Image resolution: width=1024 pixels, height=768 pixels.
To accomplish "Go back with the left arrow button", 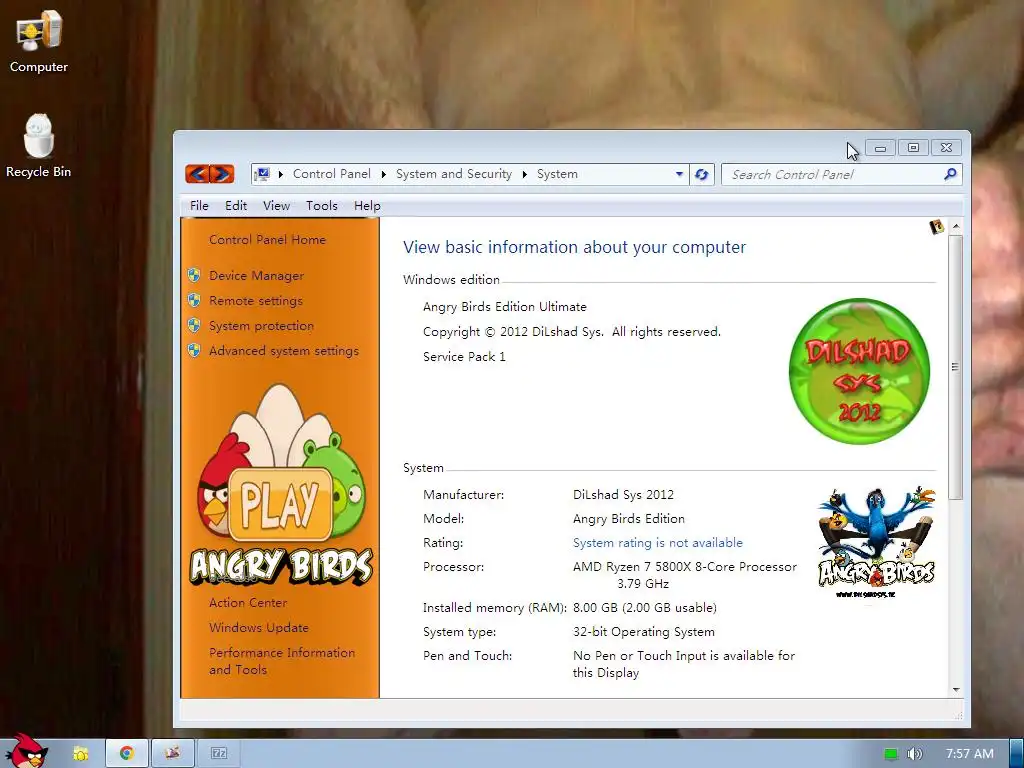I will click(197, 174).
